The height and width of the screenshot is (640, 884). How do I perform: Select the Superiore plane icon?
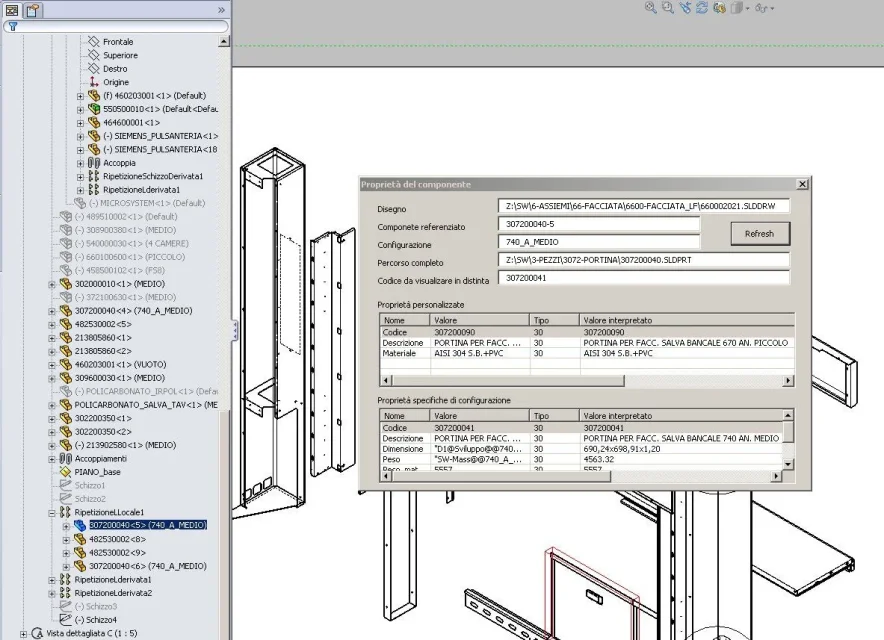(94, 55)
